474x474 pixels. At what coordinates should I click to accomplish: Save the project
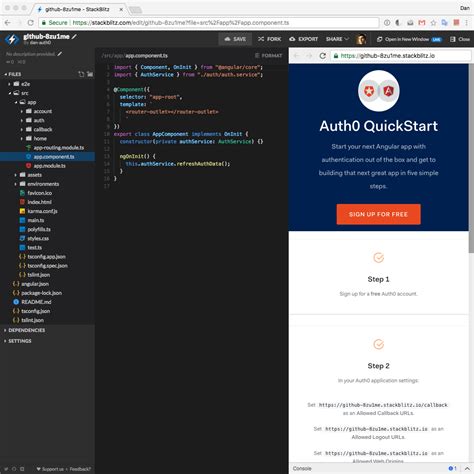click(235, 39)
